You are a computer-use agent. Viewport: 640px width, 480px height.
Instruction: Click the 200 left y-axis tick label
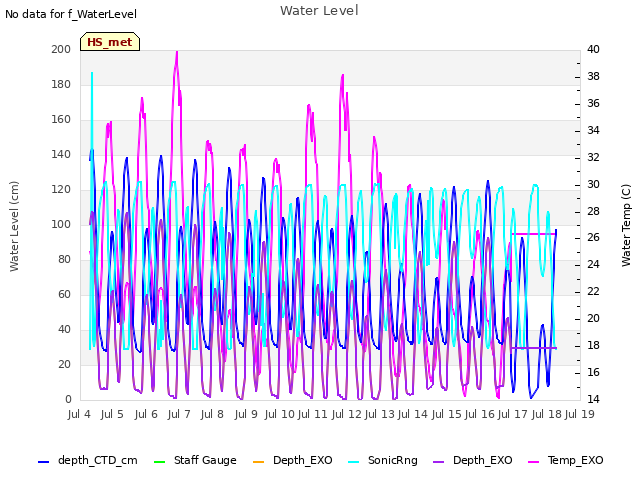pyautogui.click(x=61, y=49)
